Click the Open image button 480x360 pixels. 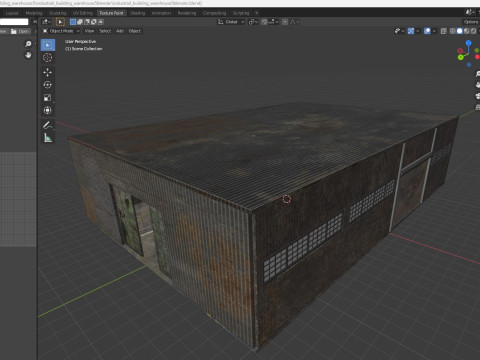[20, 31]
